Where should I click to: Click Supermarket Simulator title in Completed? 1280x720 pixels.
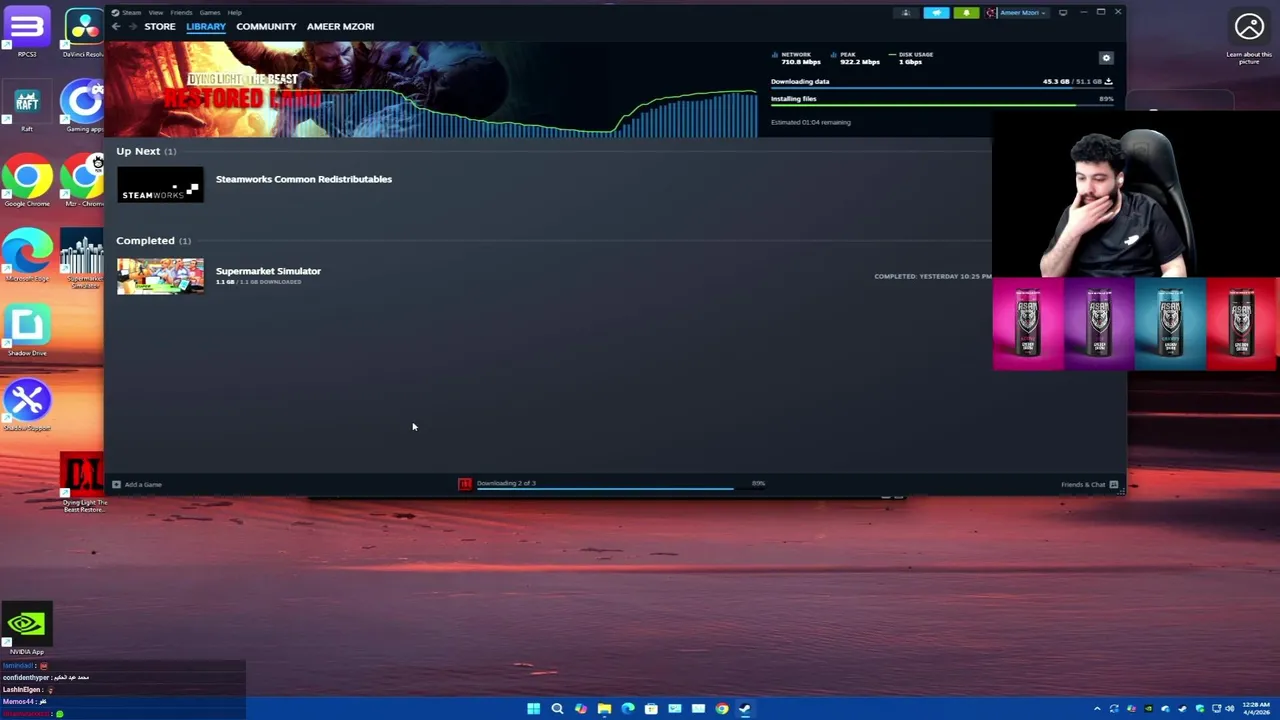[x=268, y=271]
